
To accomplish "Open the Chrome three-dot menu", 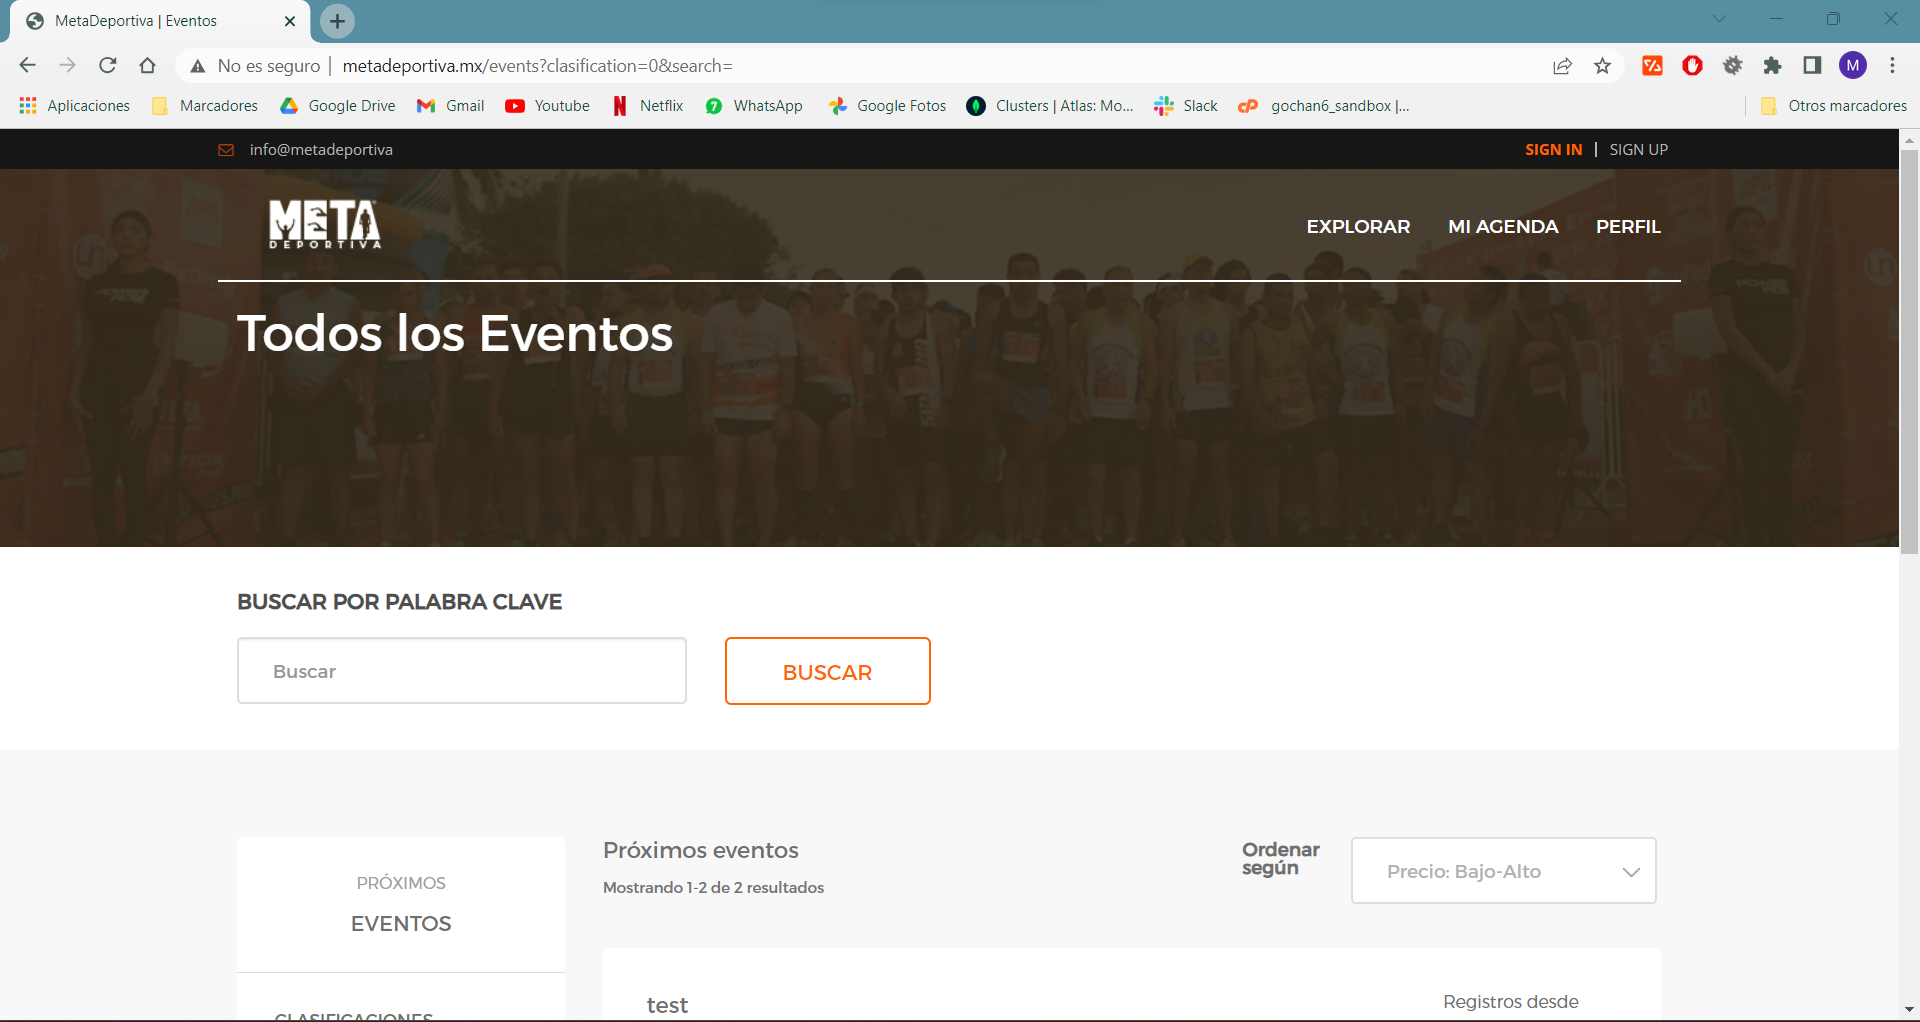I will click(x=1893, y=66).
